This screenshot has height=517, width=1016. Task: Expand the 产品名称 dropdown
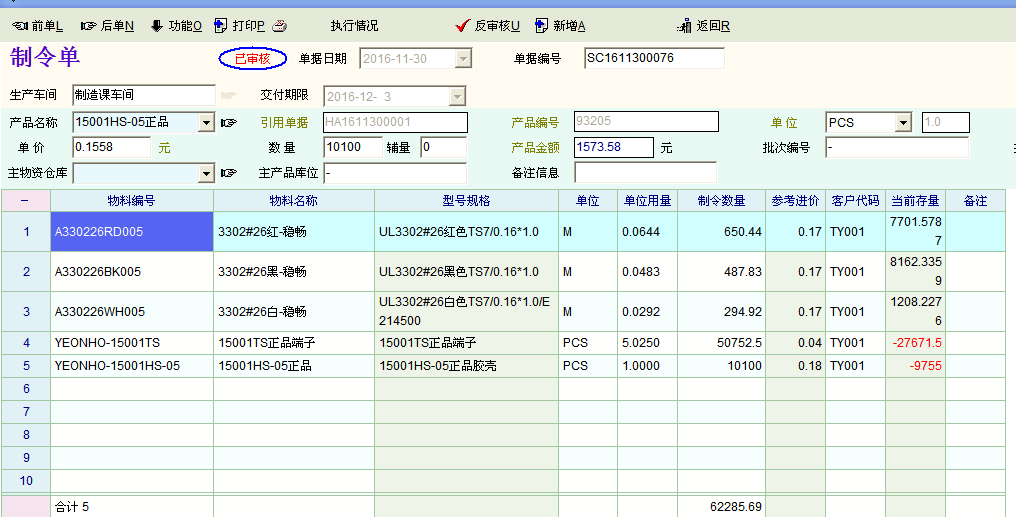click(206, 123)
